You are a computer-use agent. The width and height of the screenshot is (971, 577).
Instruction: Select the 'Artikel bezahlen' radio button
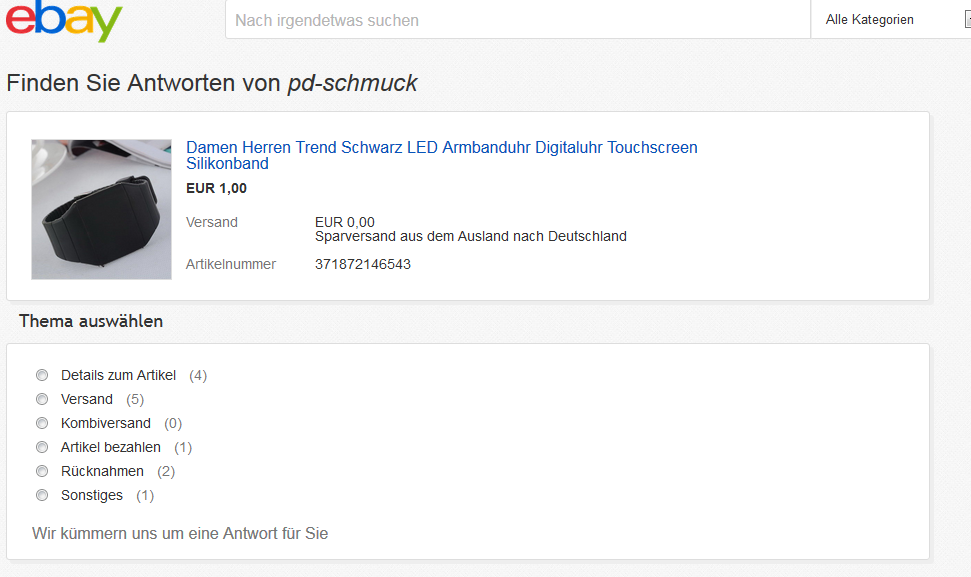tap(42, 447)
